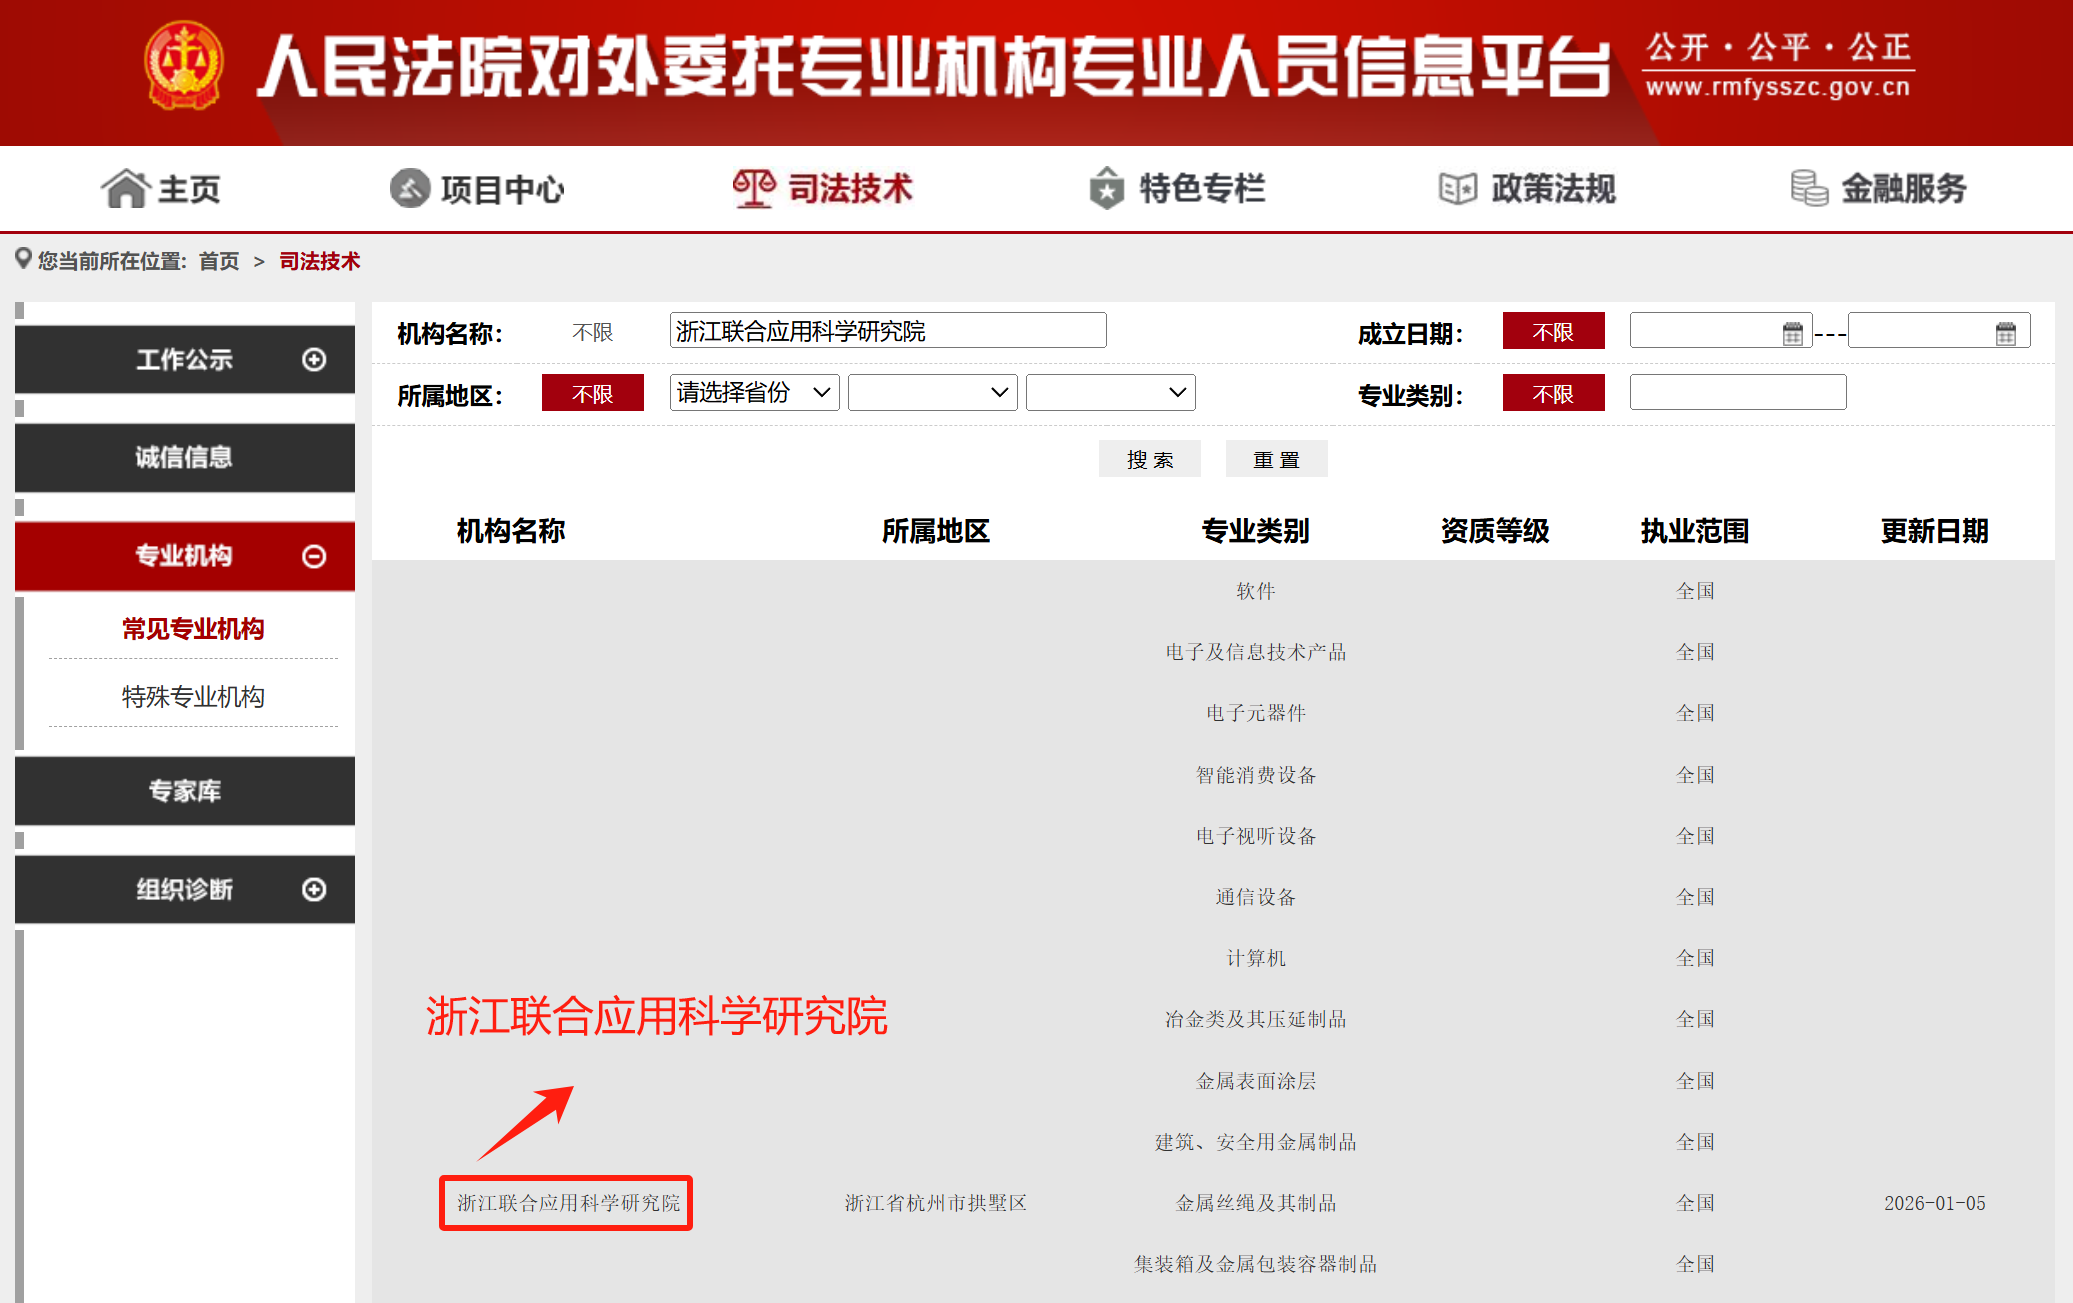Click the book icon next to 政策法规
The width and height of the screenshot is (2073, 1303).
pos(1455,188)
